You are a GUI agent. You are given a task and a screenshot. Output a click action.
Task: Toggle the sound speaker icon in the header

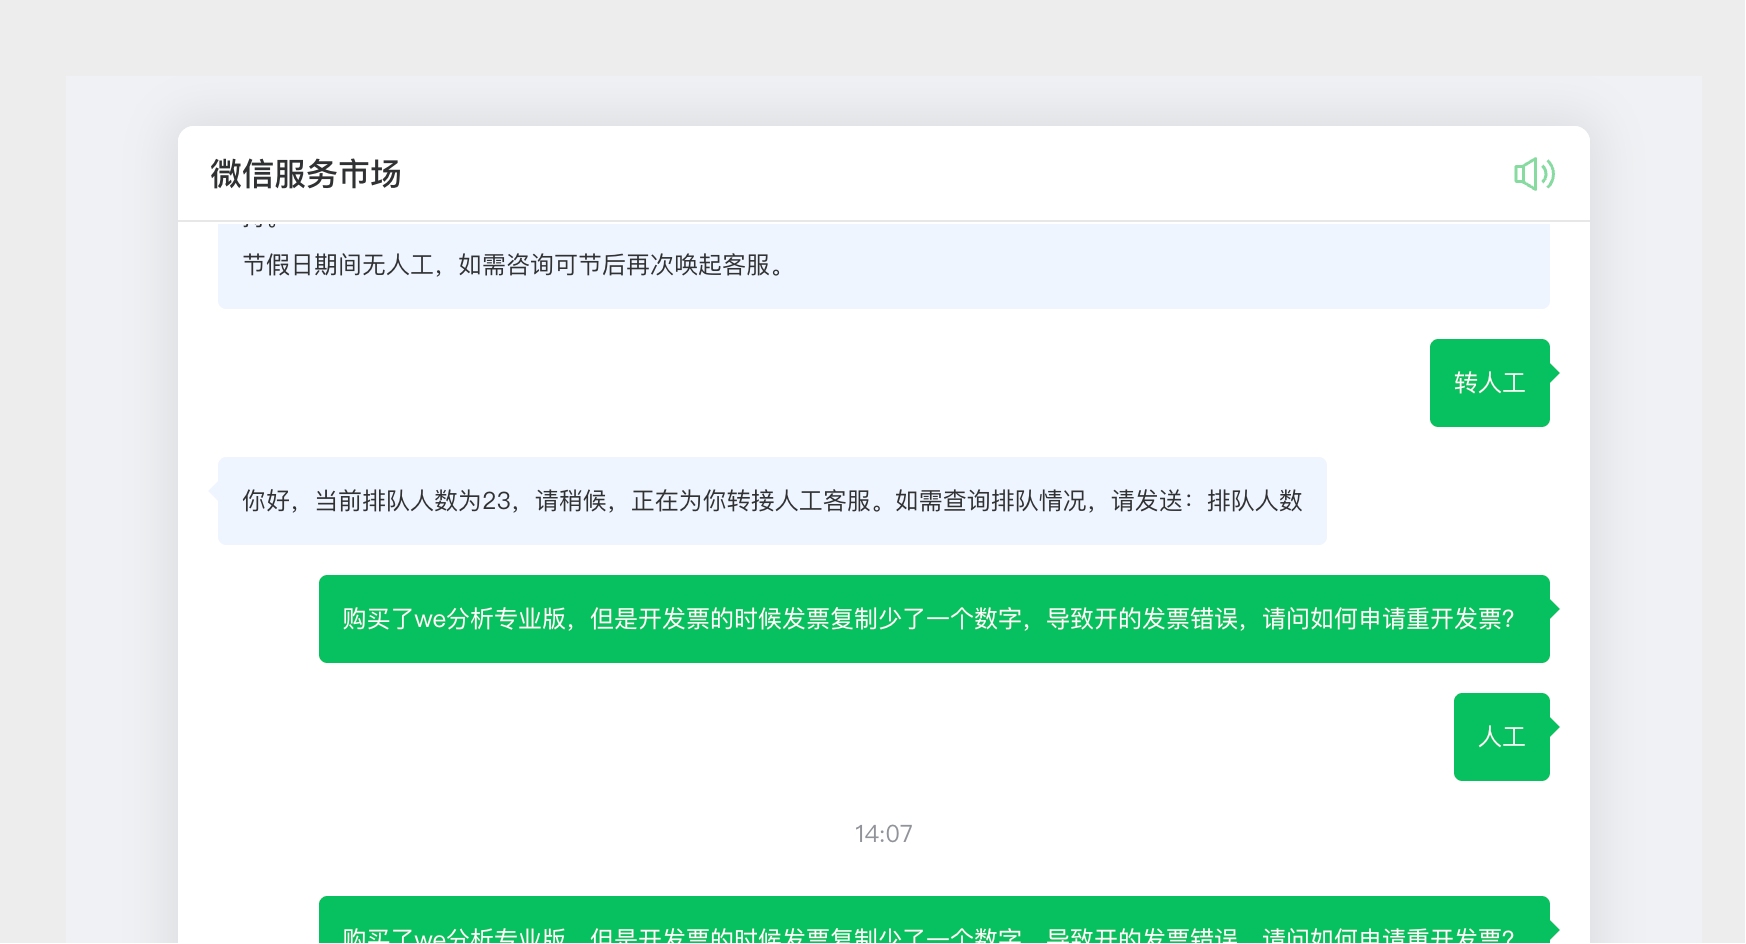pos(1534,174)
